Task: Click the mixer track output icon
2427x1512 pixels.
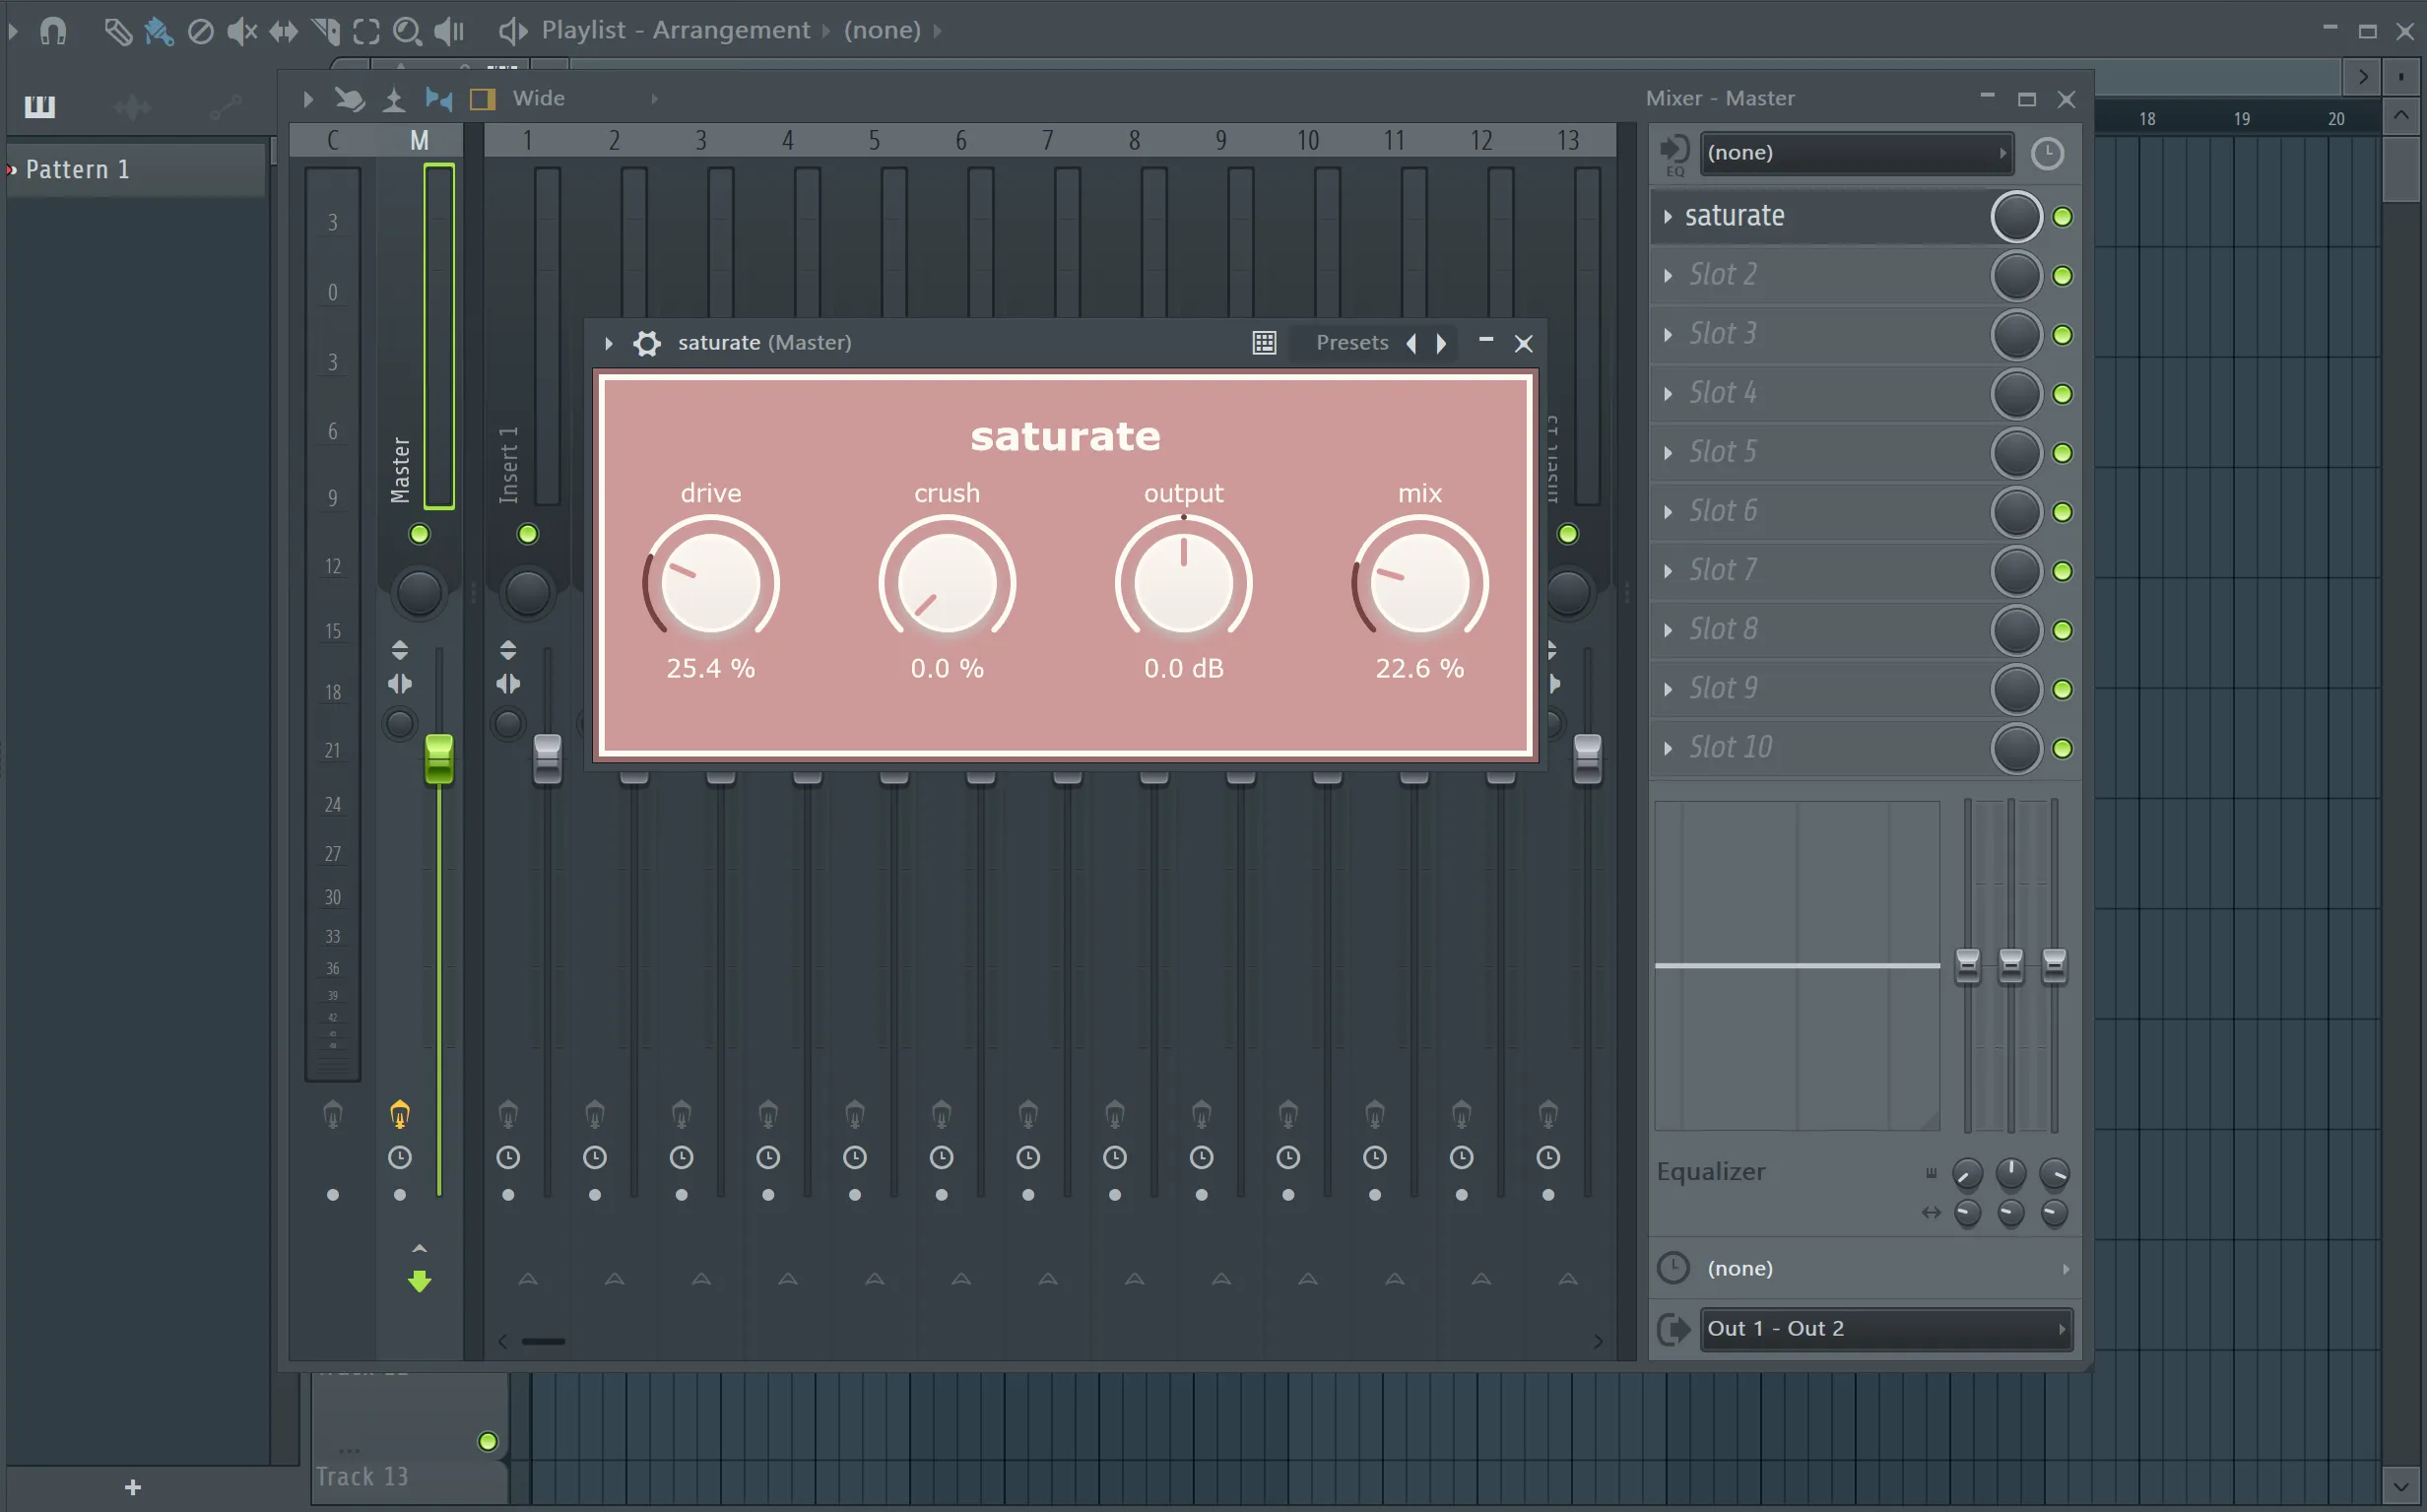Action: click(x=1673, y=1329)
